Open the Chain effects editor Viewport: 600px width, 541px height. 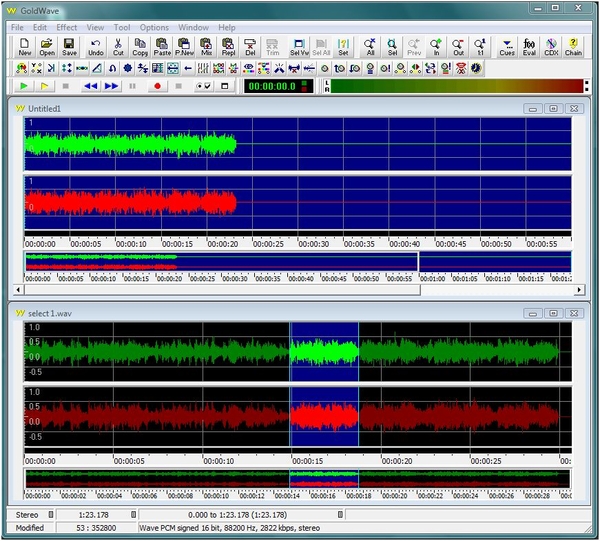click(x=573, y=46)
